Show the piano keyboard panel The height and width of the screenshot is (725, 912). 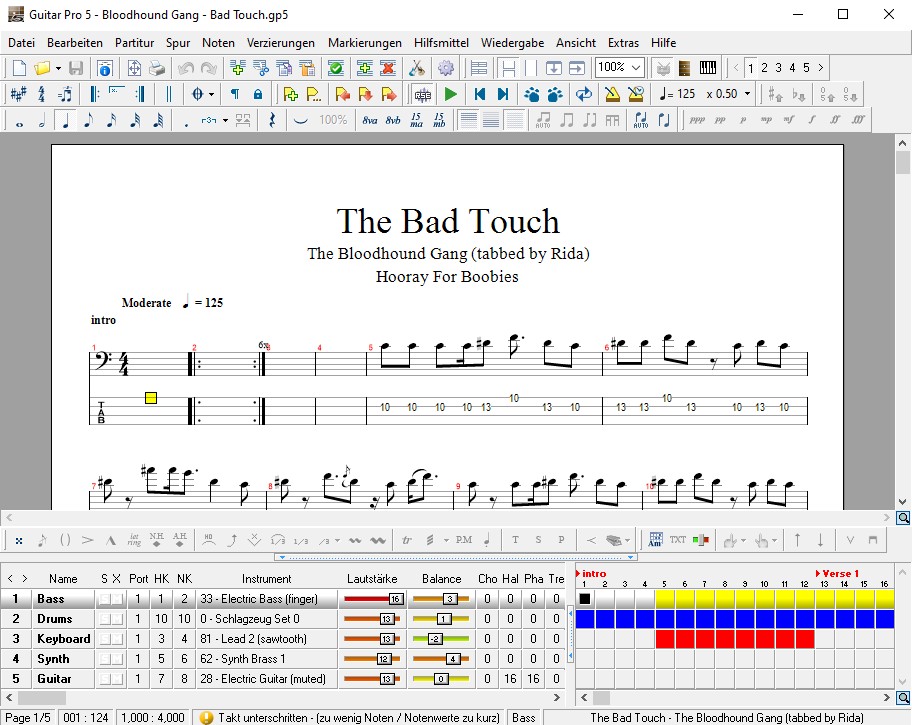click(x=708, y=68)
